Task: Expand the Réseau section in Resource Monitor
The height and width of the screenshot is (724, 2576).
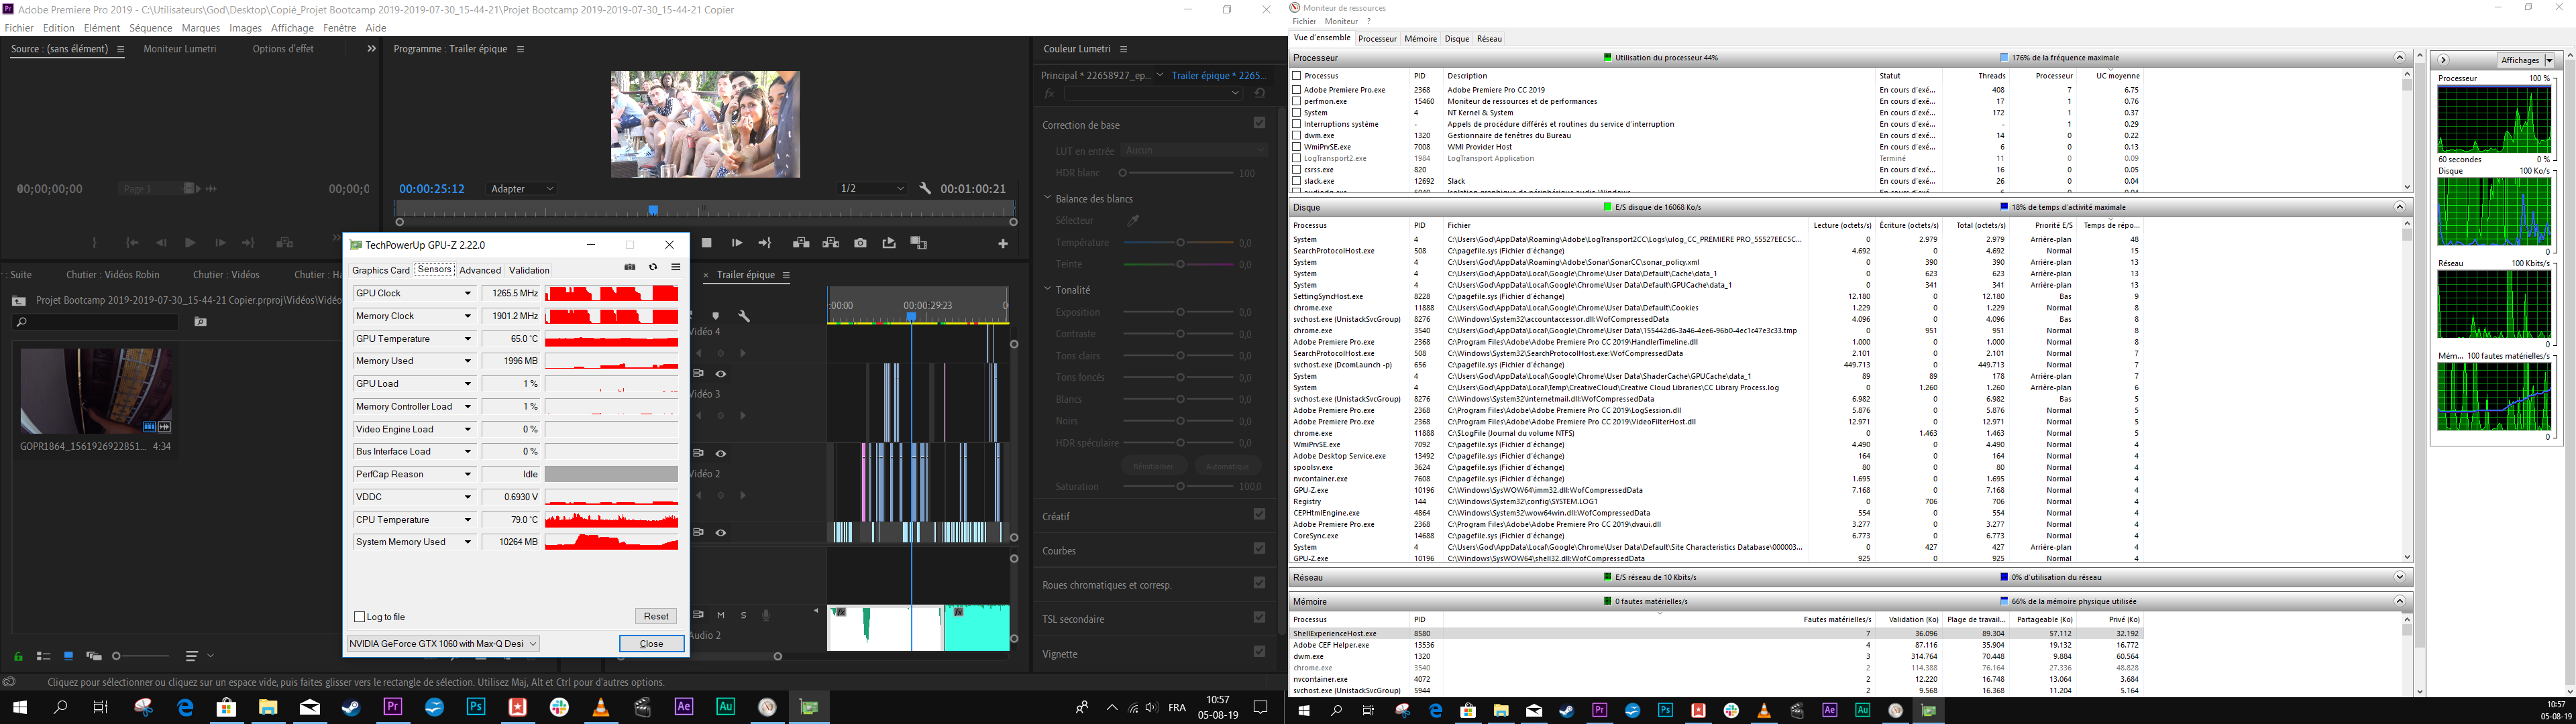Action: pyautogui.click(x=2399, y=577)
